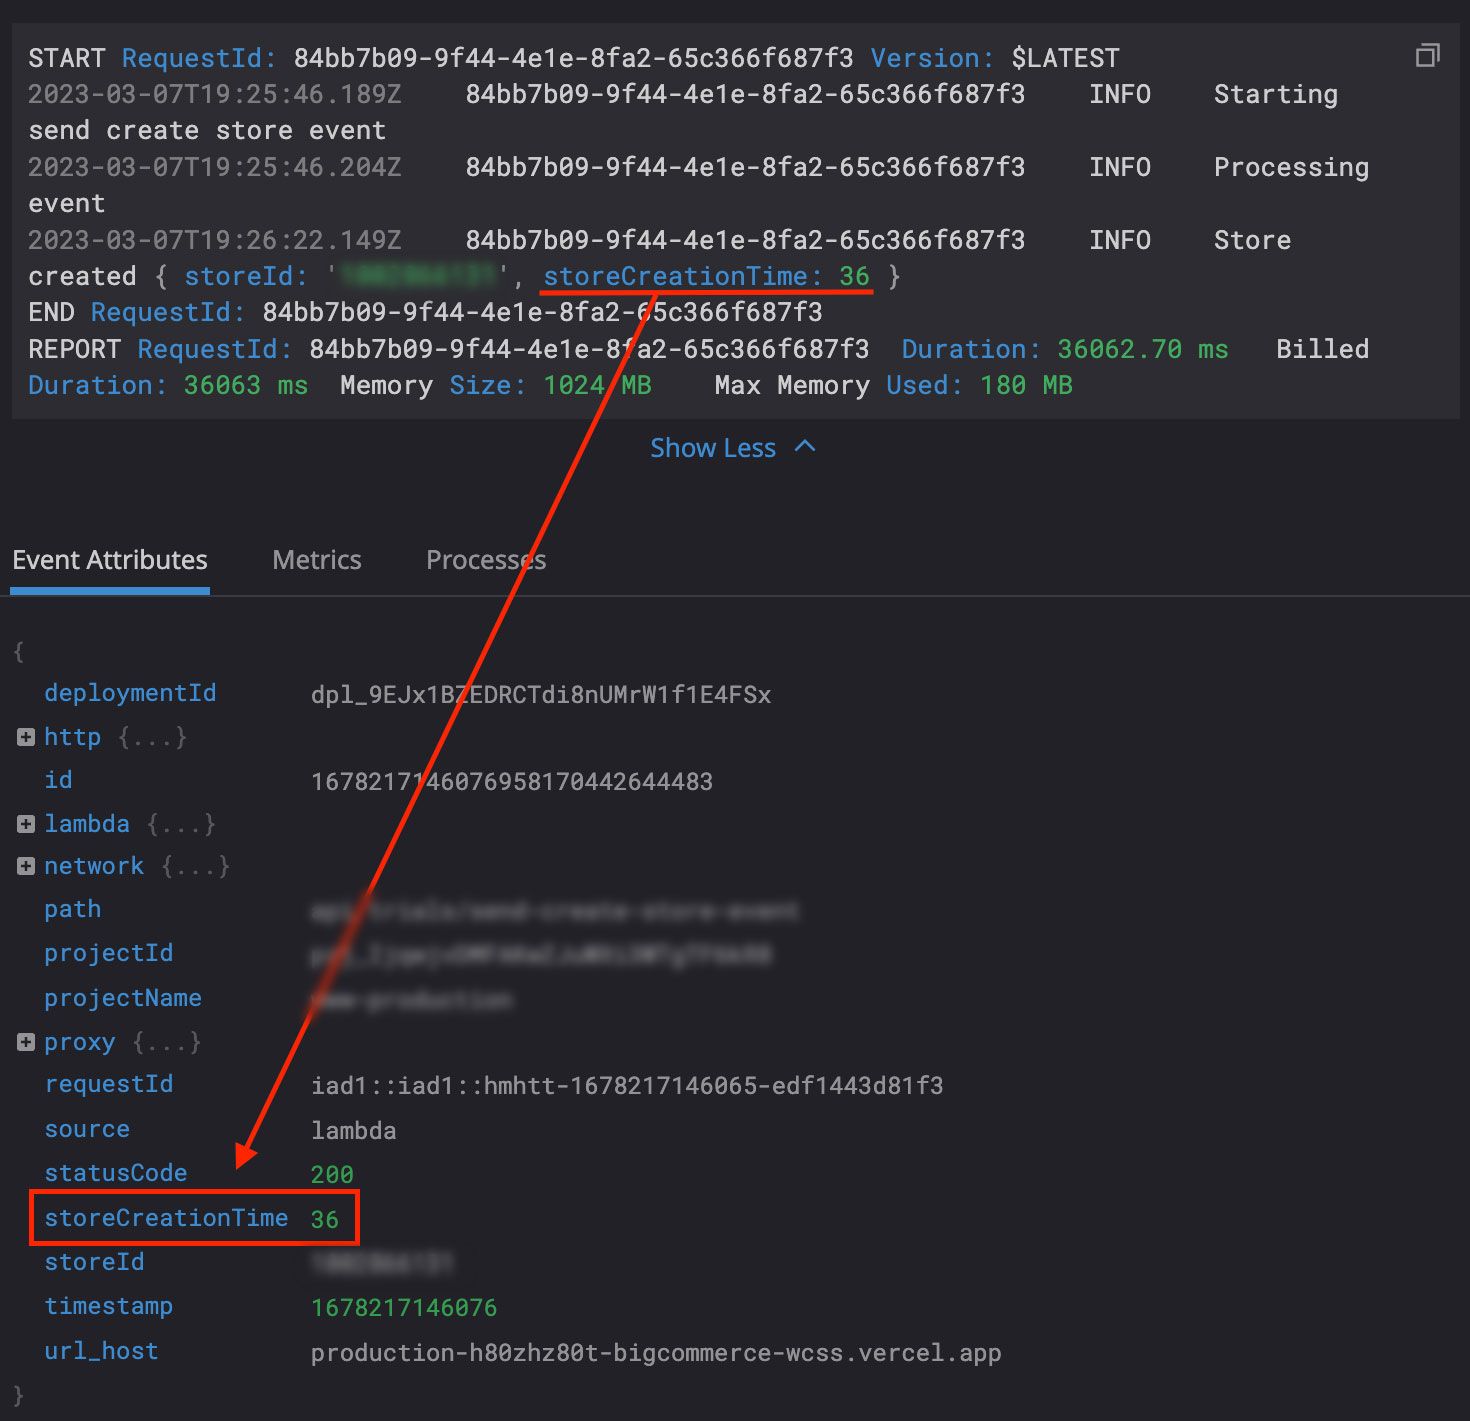Click the 19:25:46.189Z log timestamp
Viewport: 1470px width, 1421px height.
(x=215, y=95)
